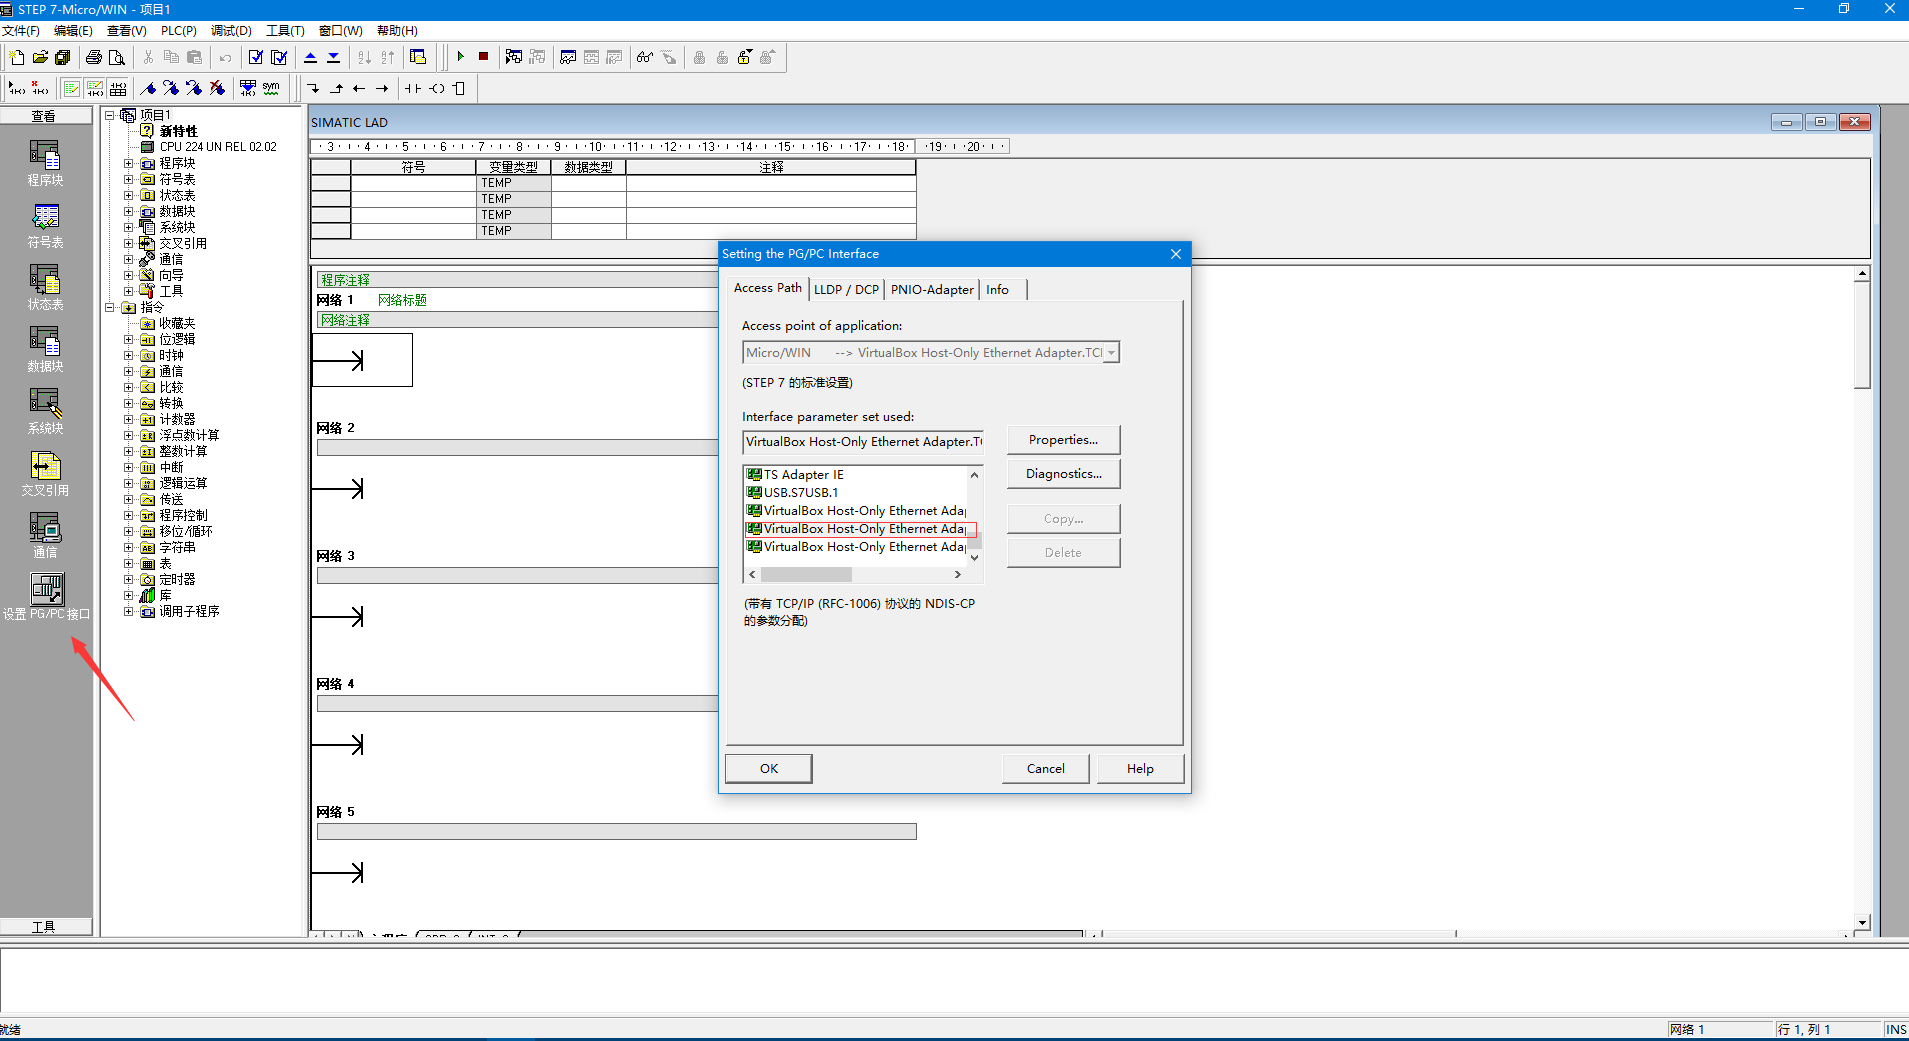
Task: Click the New project toolbar icon
Action: 17,57
